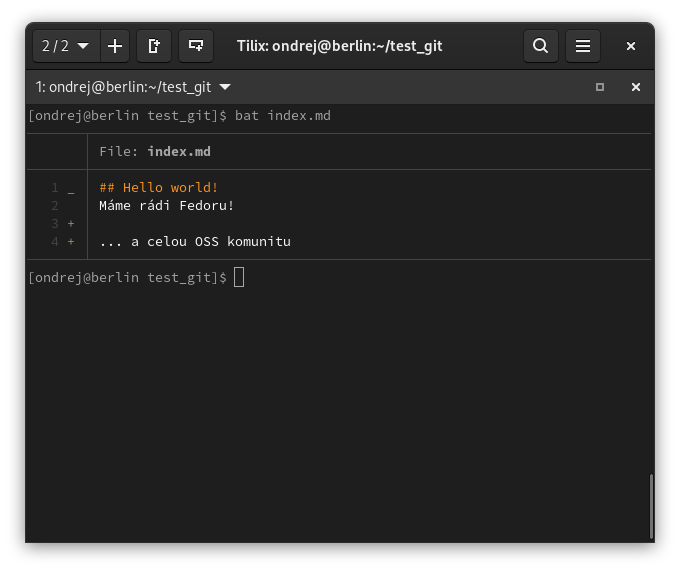680x571 pixels.
Task: Click the '... a celou OSS komunitu' line
Action: (x=194, y=242)
